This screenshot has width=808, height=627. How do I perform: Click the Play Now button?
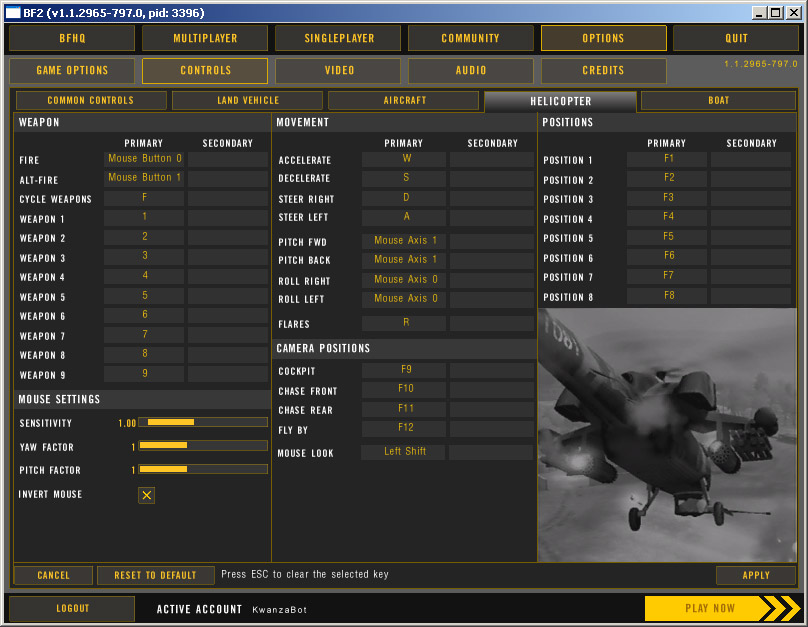(x=722, y=608)
